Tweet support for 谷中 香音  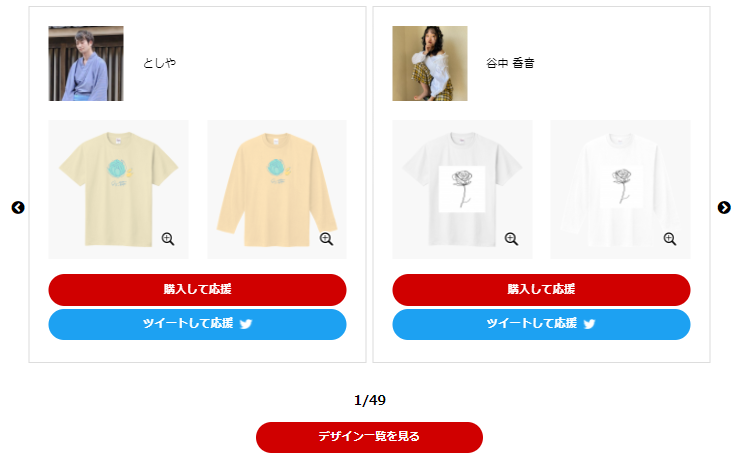pyautogui.click(x=541, y=324)
